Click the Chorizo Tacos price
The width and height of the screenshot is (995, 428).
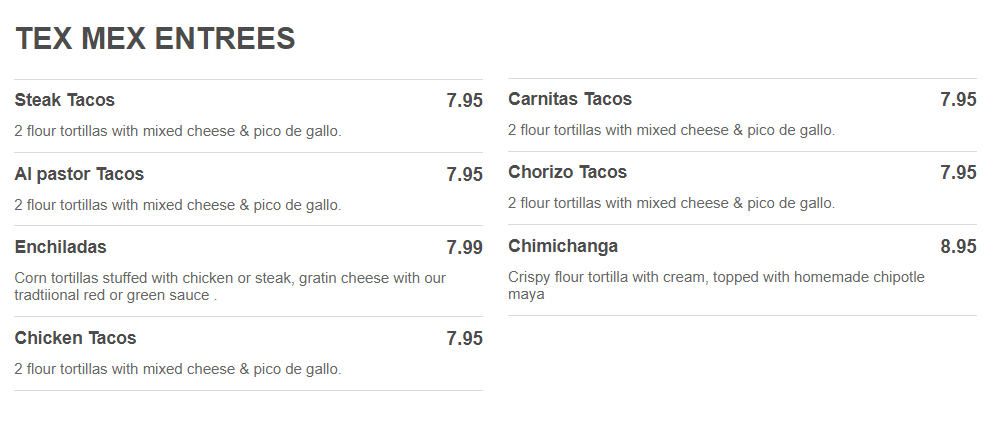pos(958,173)
